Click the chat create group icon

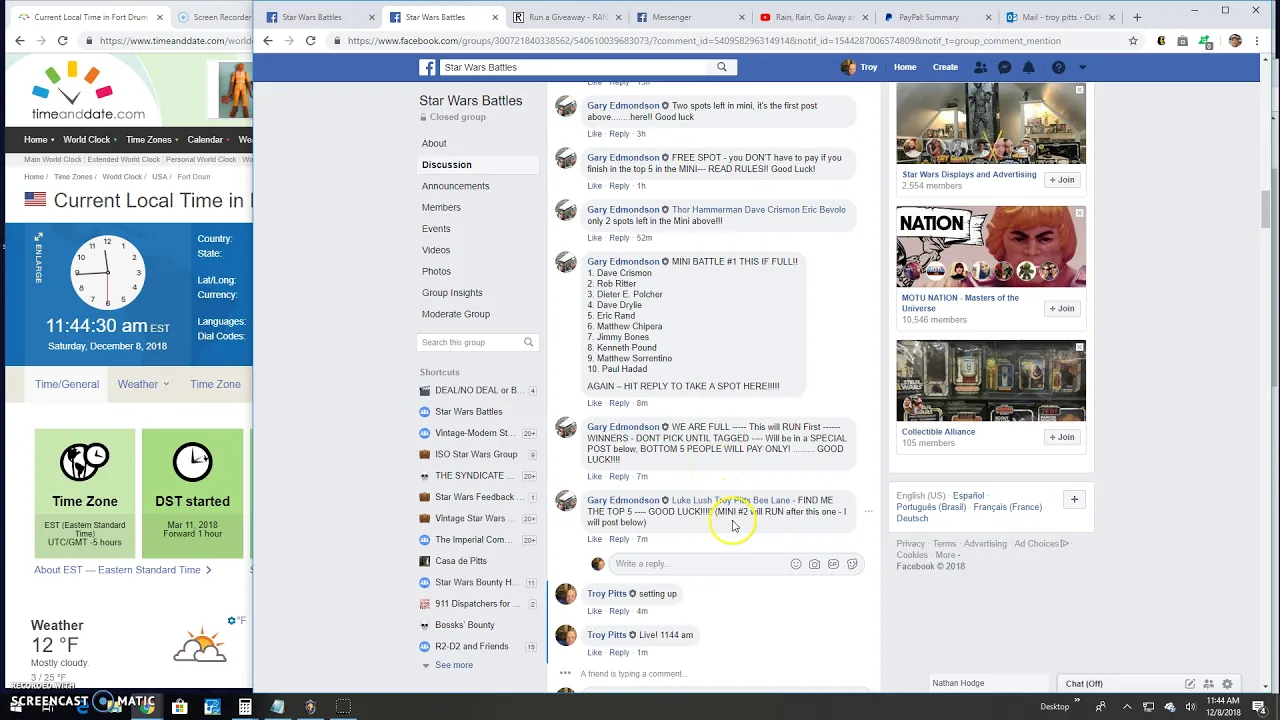point(1209,684)
